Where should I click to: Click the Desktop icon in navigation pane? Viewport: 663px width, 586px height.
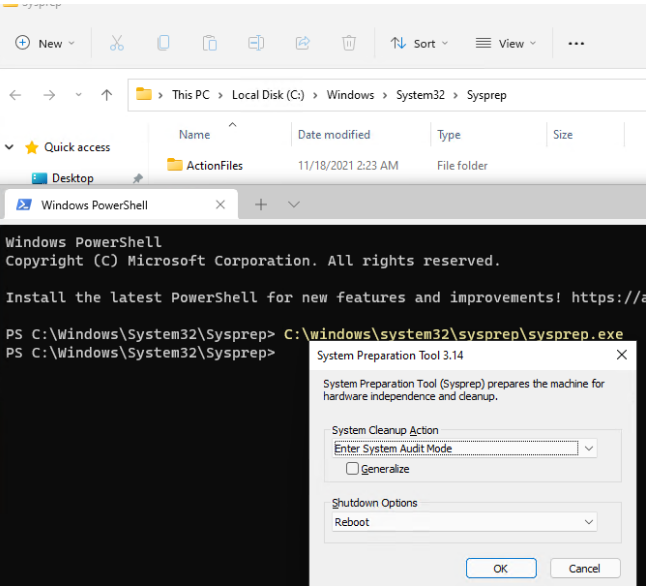39,178
